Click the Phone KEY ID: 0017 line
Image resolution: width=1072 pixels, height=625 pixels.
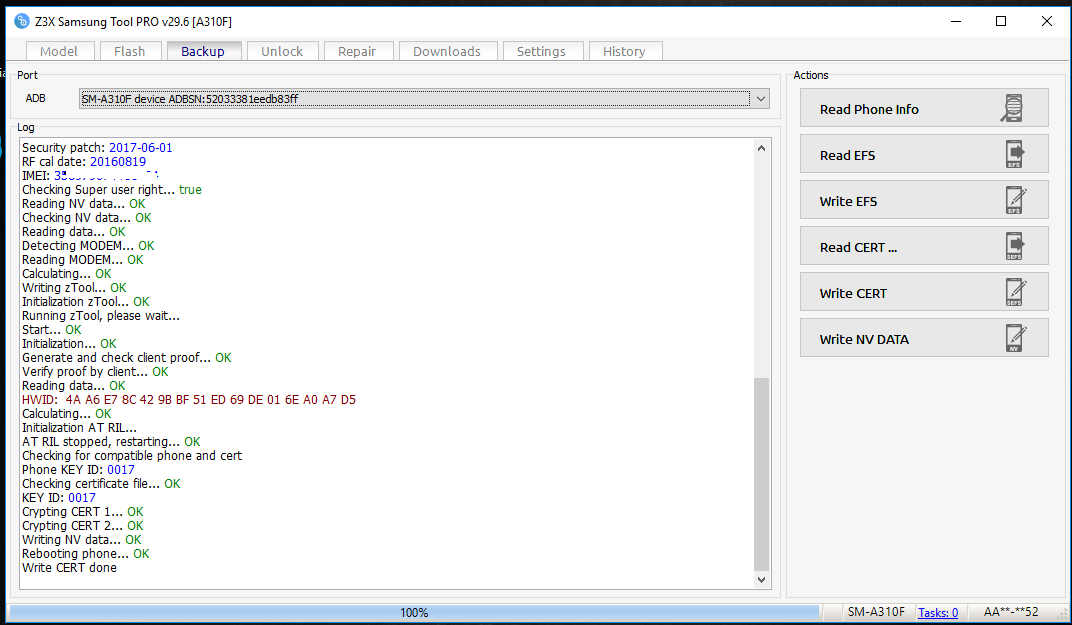(78, 469)
